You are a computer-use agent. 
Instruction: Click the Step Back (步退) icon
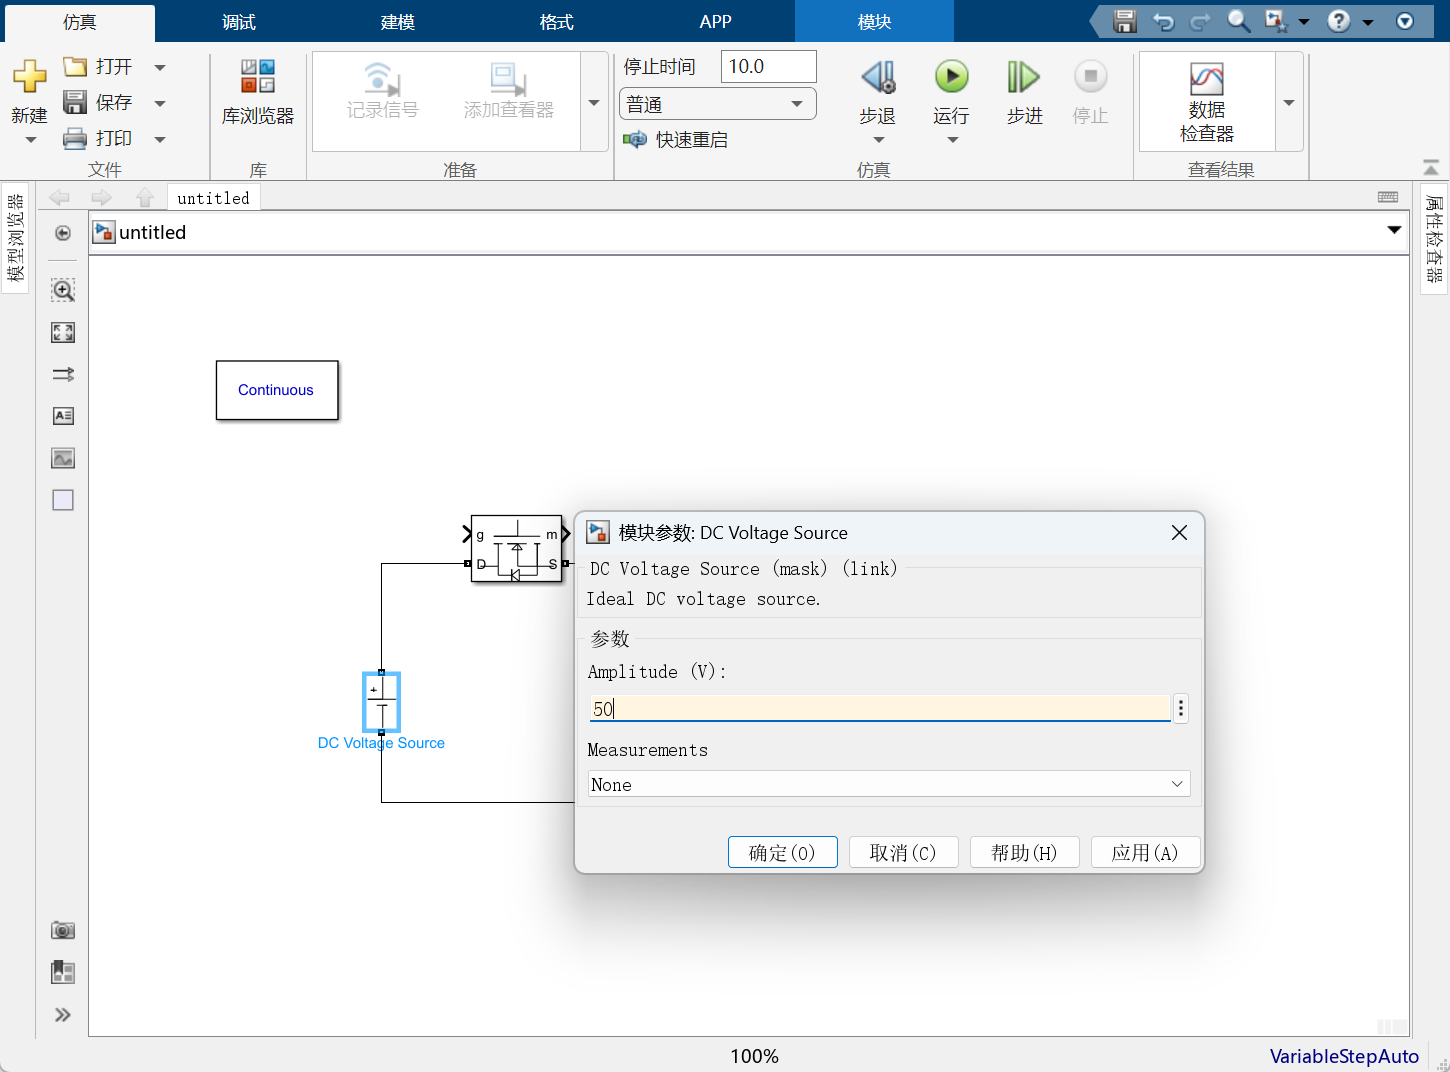pyautogui.click(x=878, y=77)
